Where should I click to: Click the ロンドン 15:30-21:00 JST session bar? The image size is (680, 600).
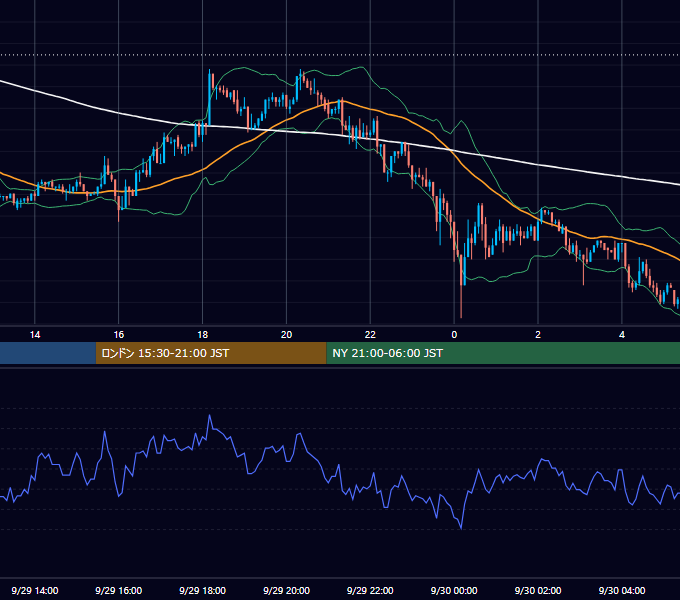coord(211,353)
